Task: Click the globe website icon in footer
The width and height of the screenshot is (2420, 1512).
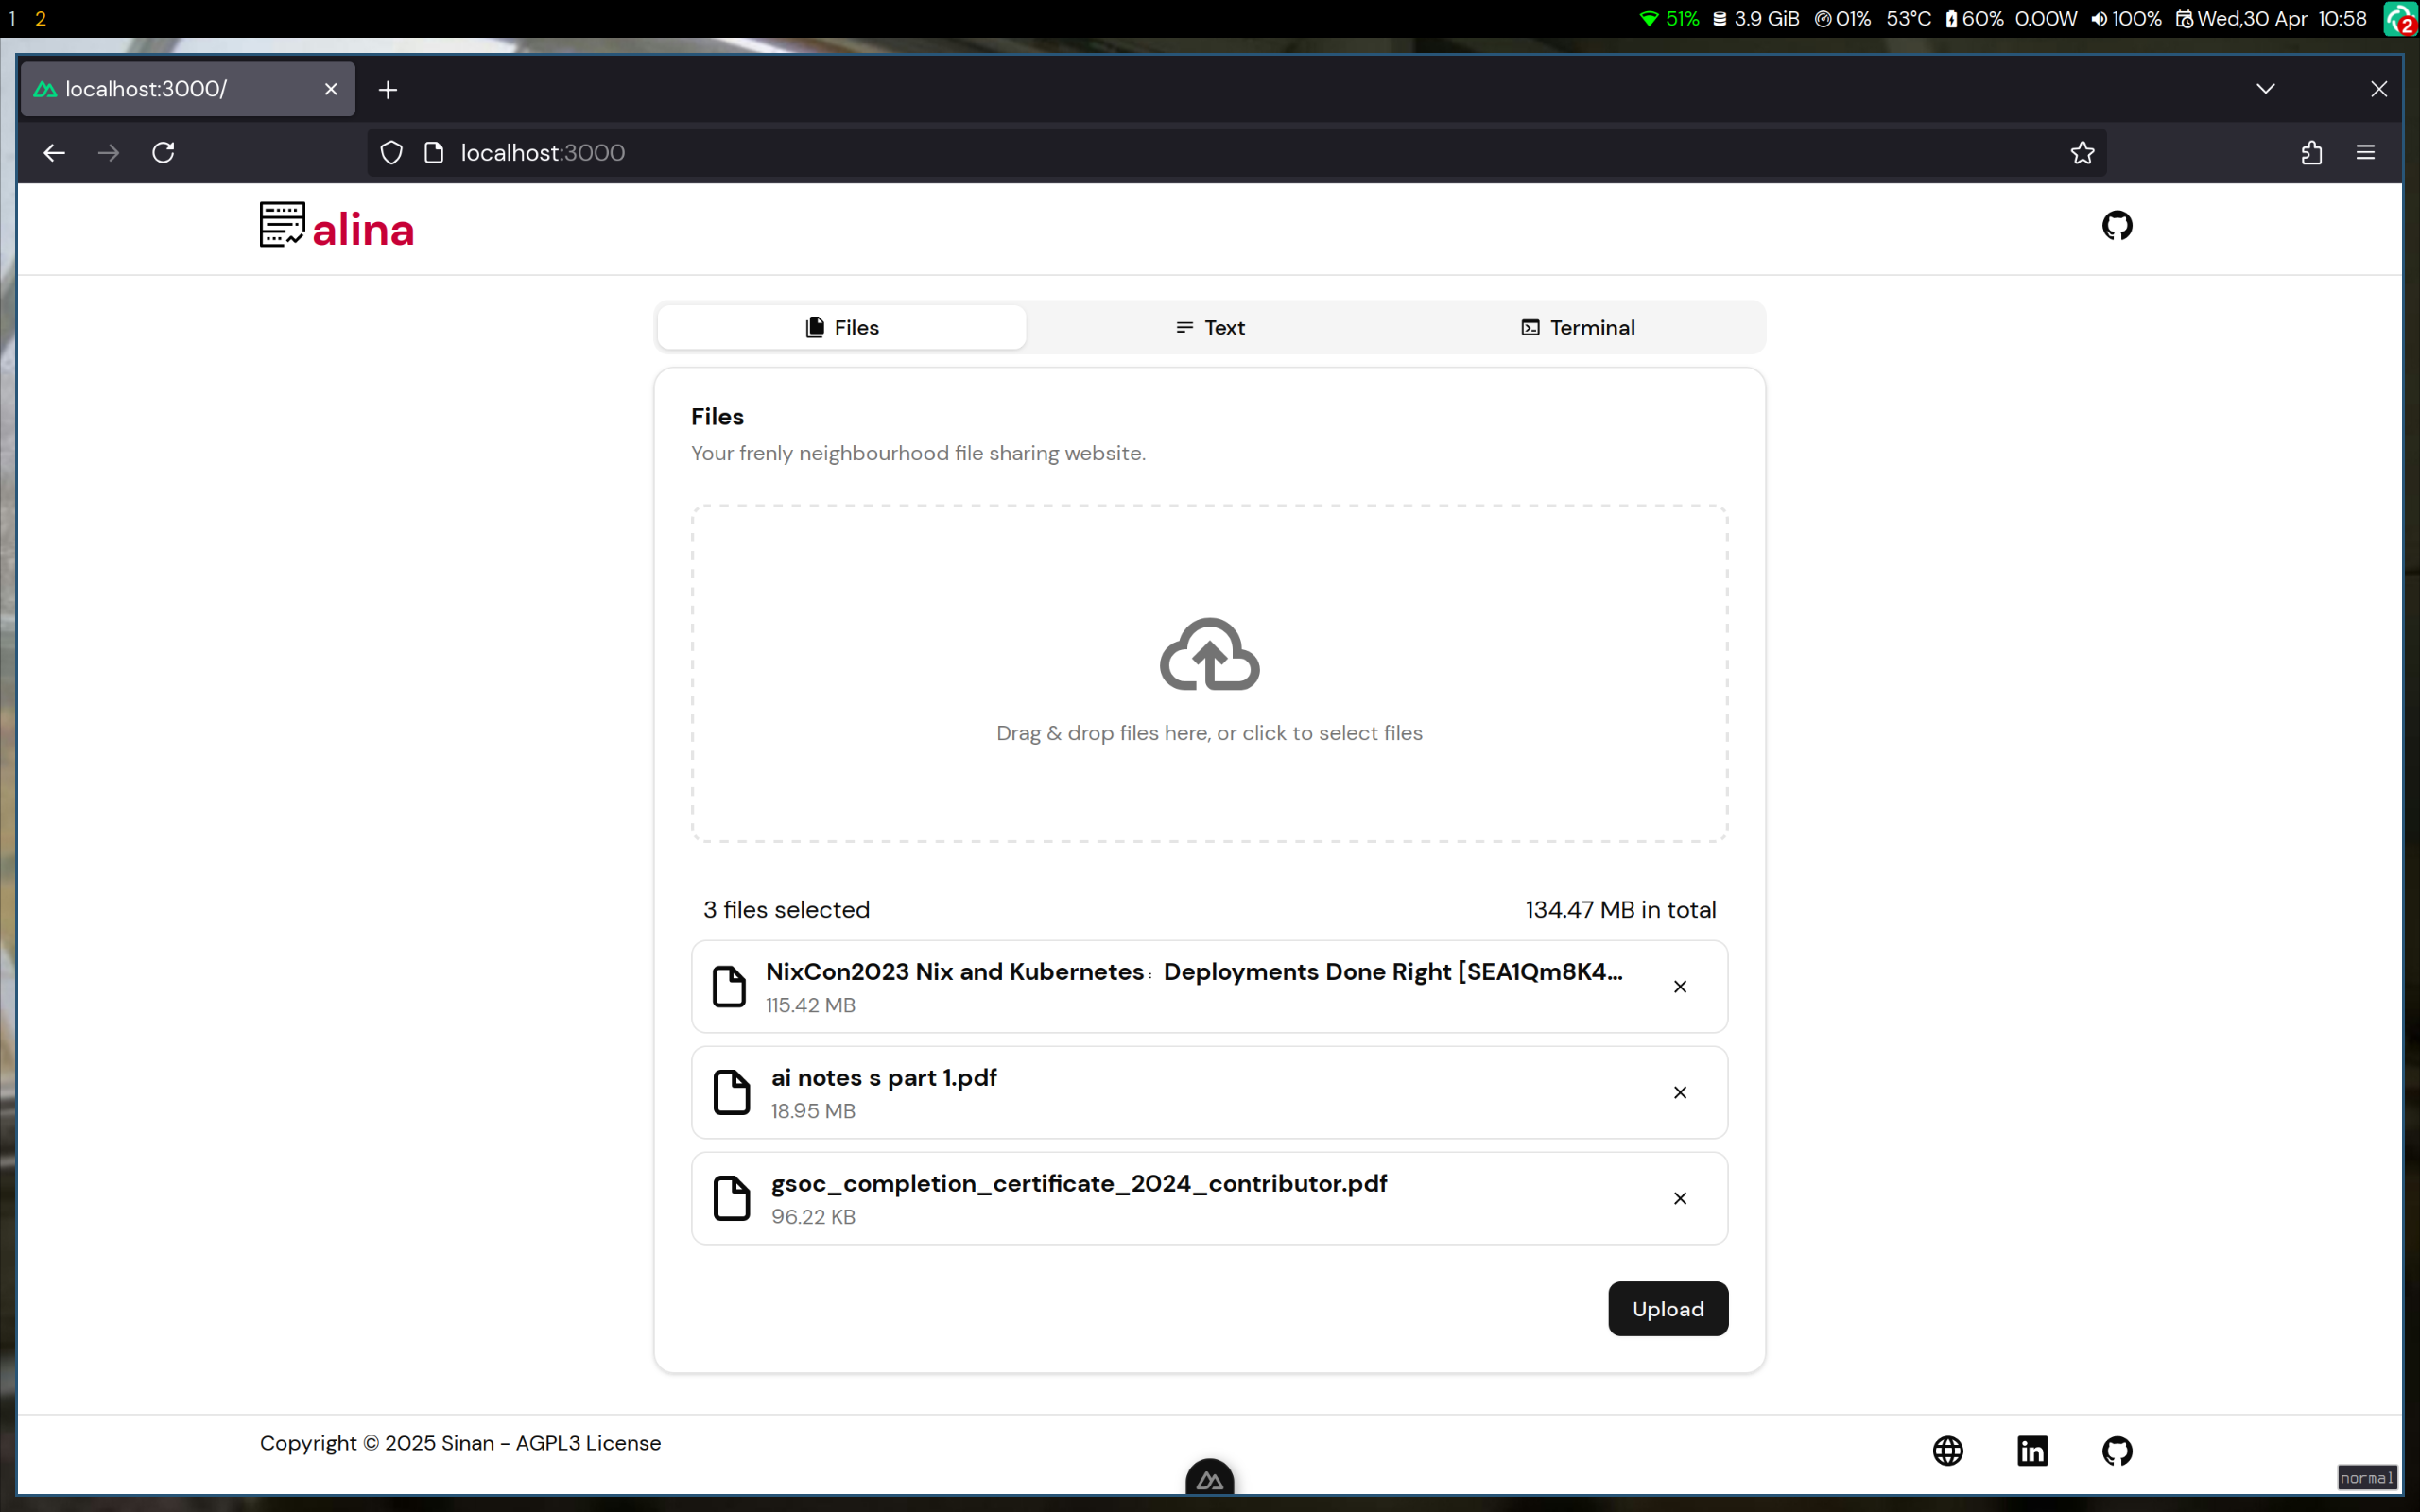Action: (x=1947, y=1450)
